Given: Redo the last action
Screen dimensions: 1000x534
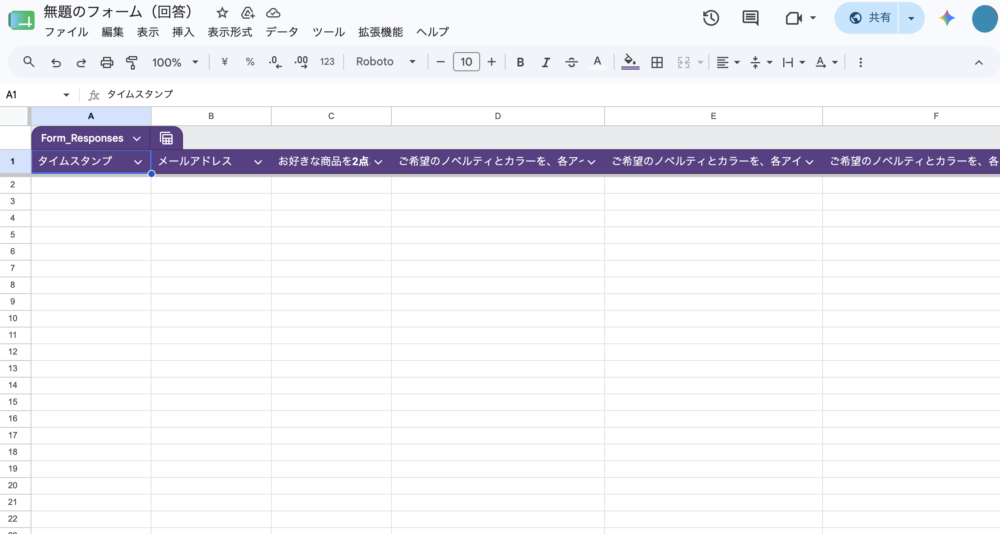Looking at the screenshot, I should (81, 62).
